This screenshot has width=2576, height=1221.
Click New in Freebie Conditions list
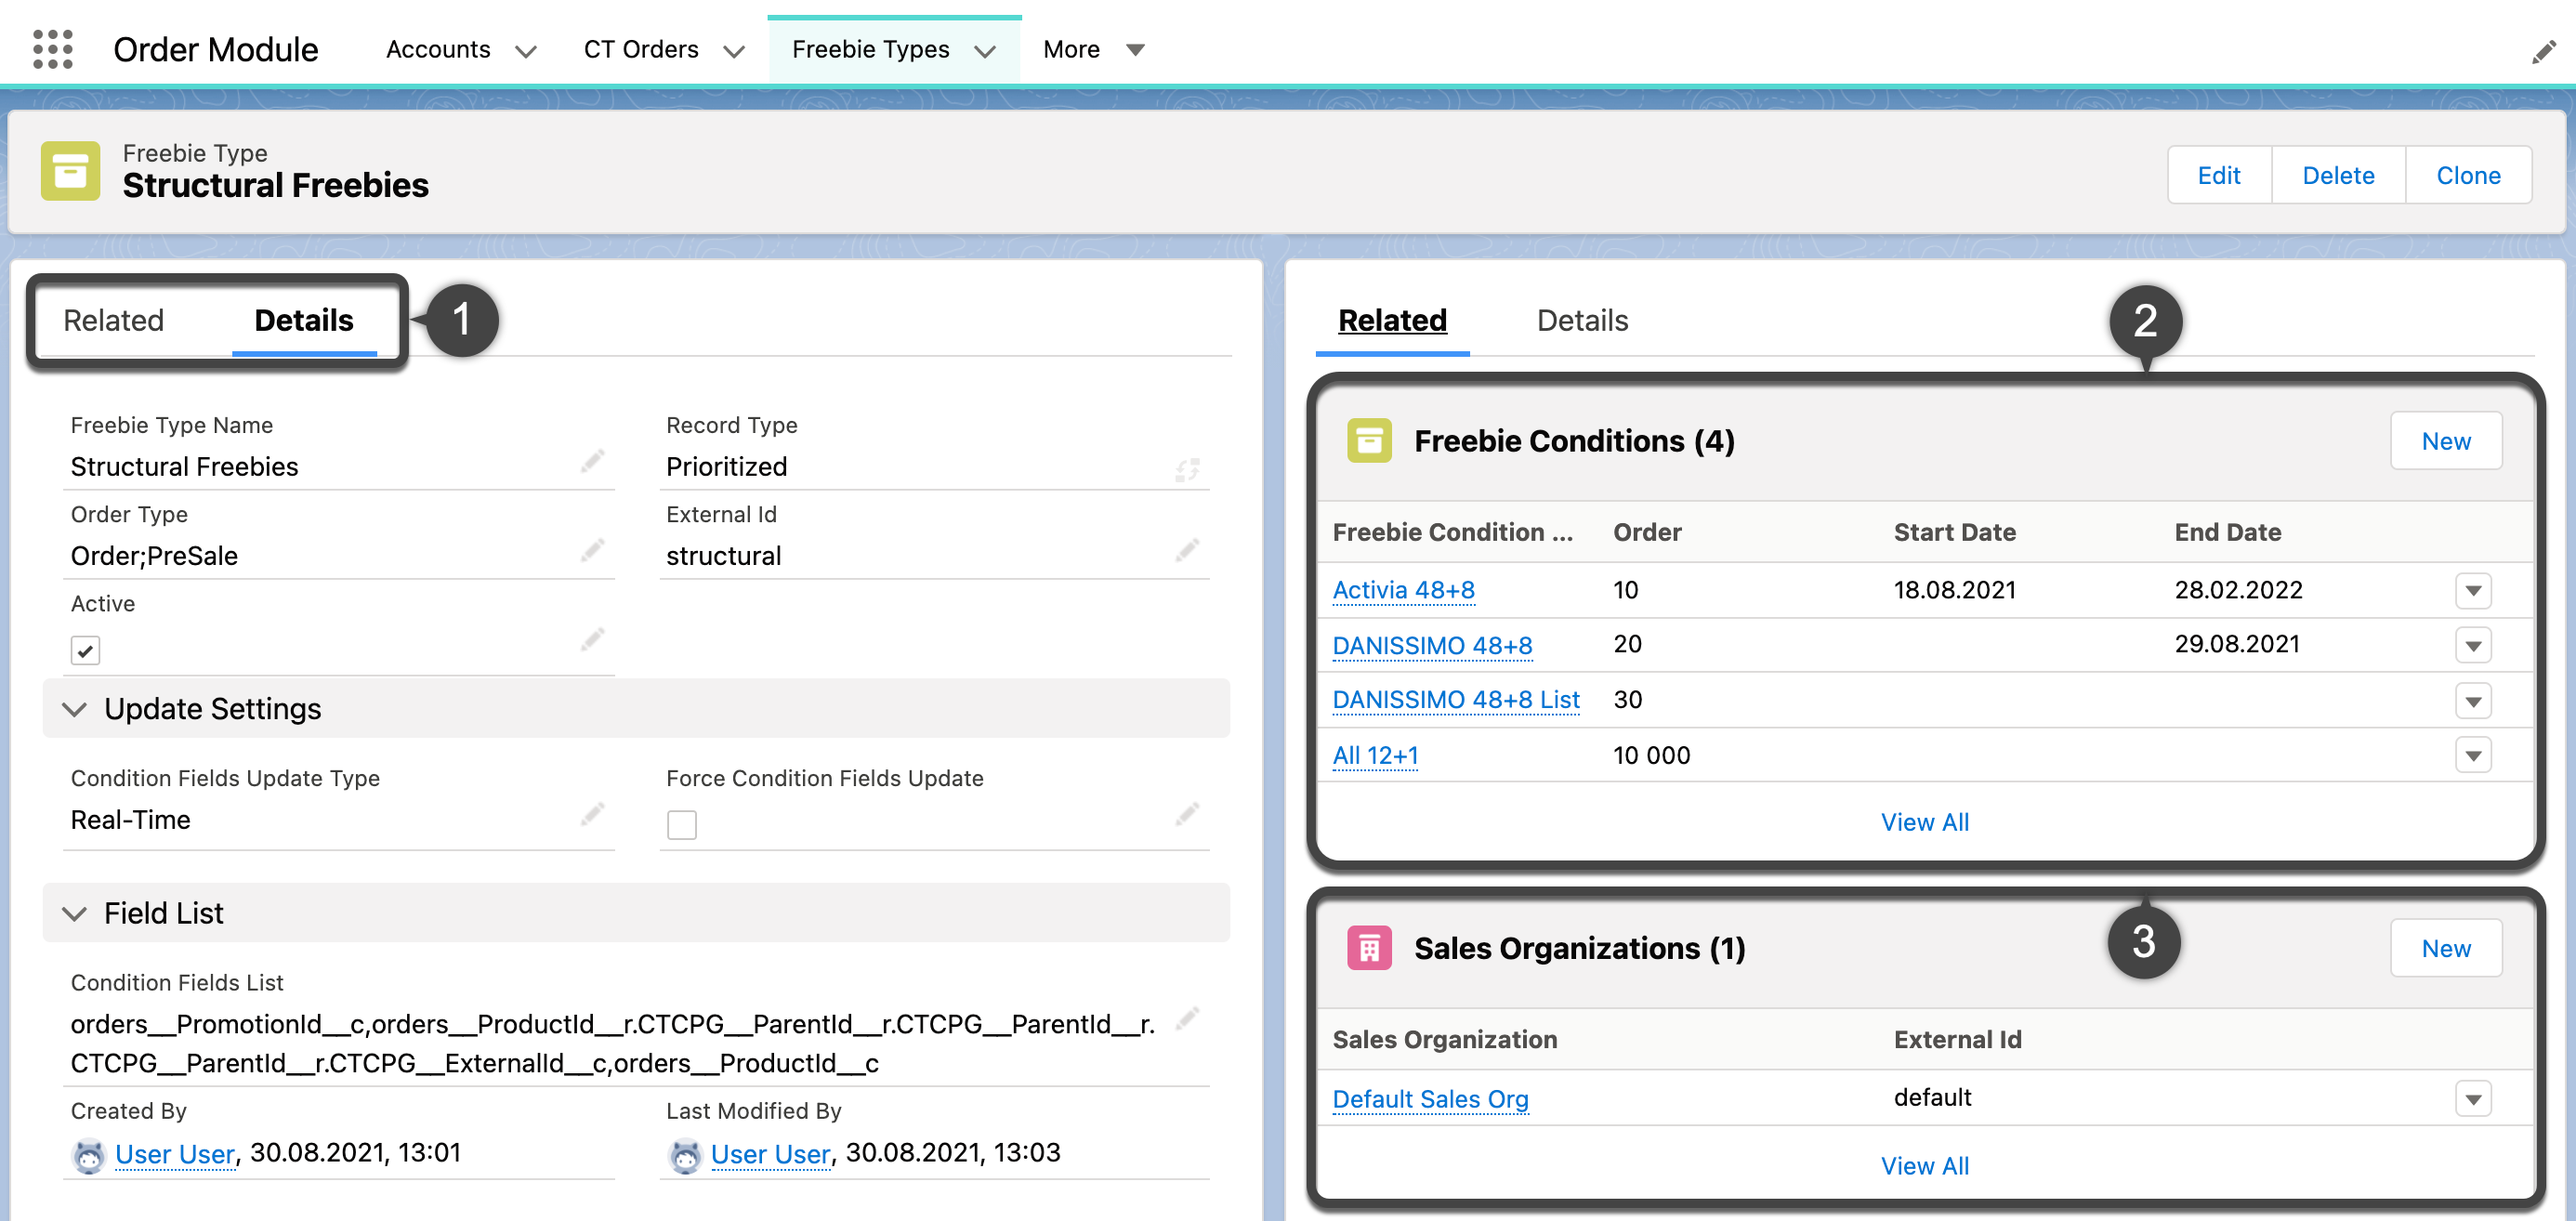tap(2445, 441)
